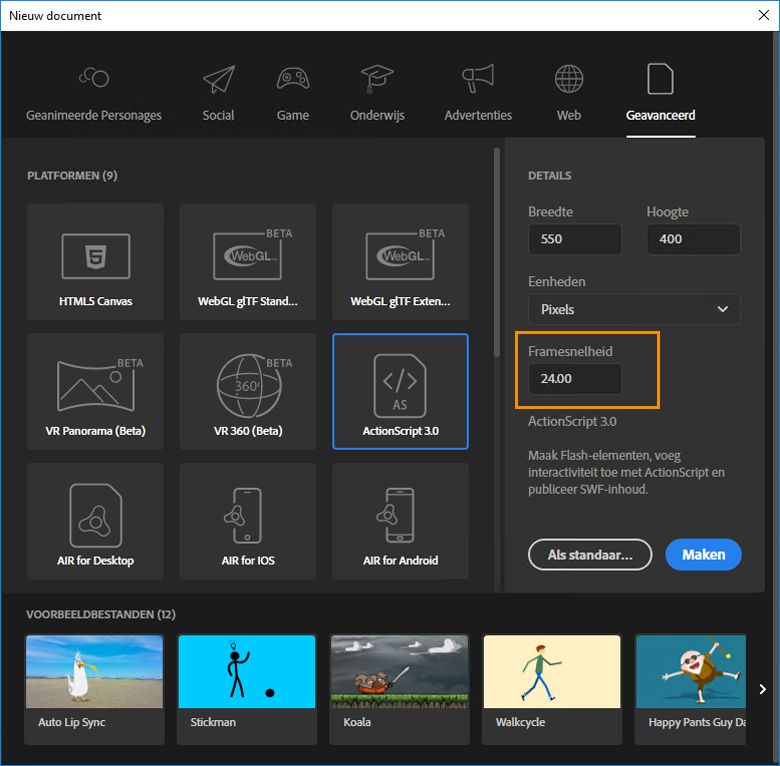Choose the WebGL glTF Extended platform
This screenshot has height=766, width=780.
[400, 262]
